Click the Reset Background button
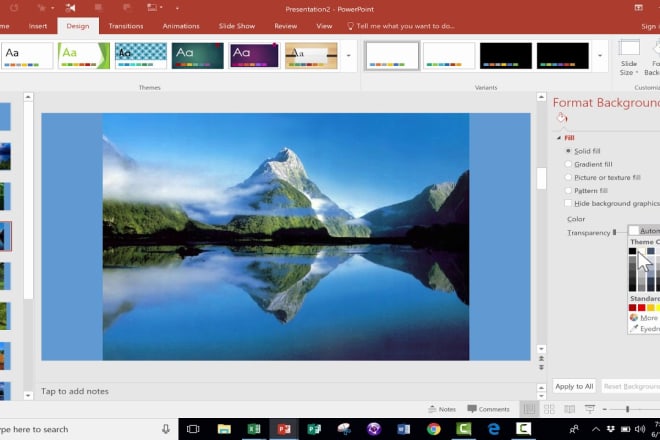Screen dimensions: 660x440 coord(631,386)
